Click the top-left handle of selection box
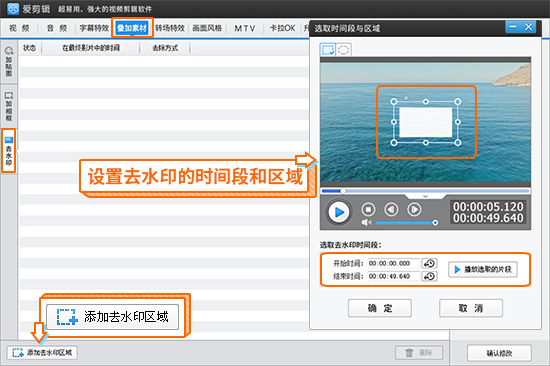550x366 pixels. (394, 102)
